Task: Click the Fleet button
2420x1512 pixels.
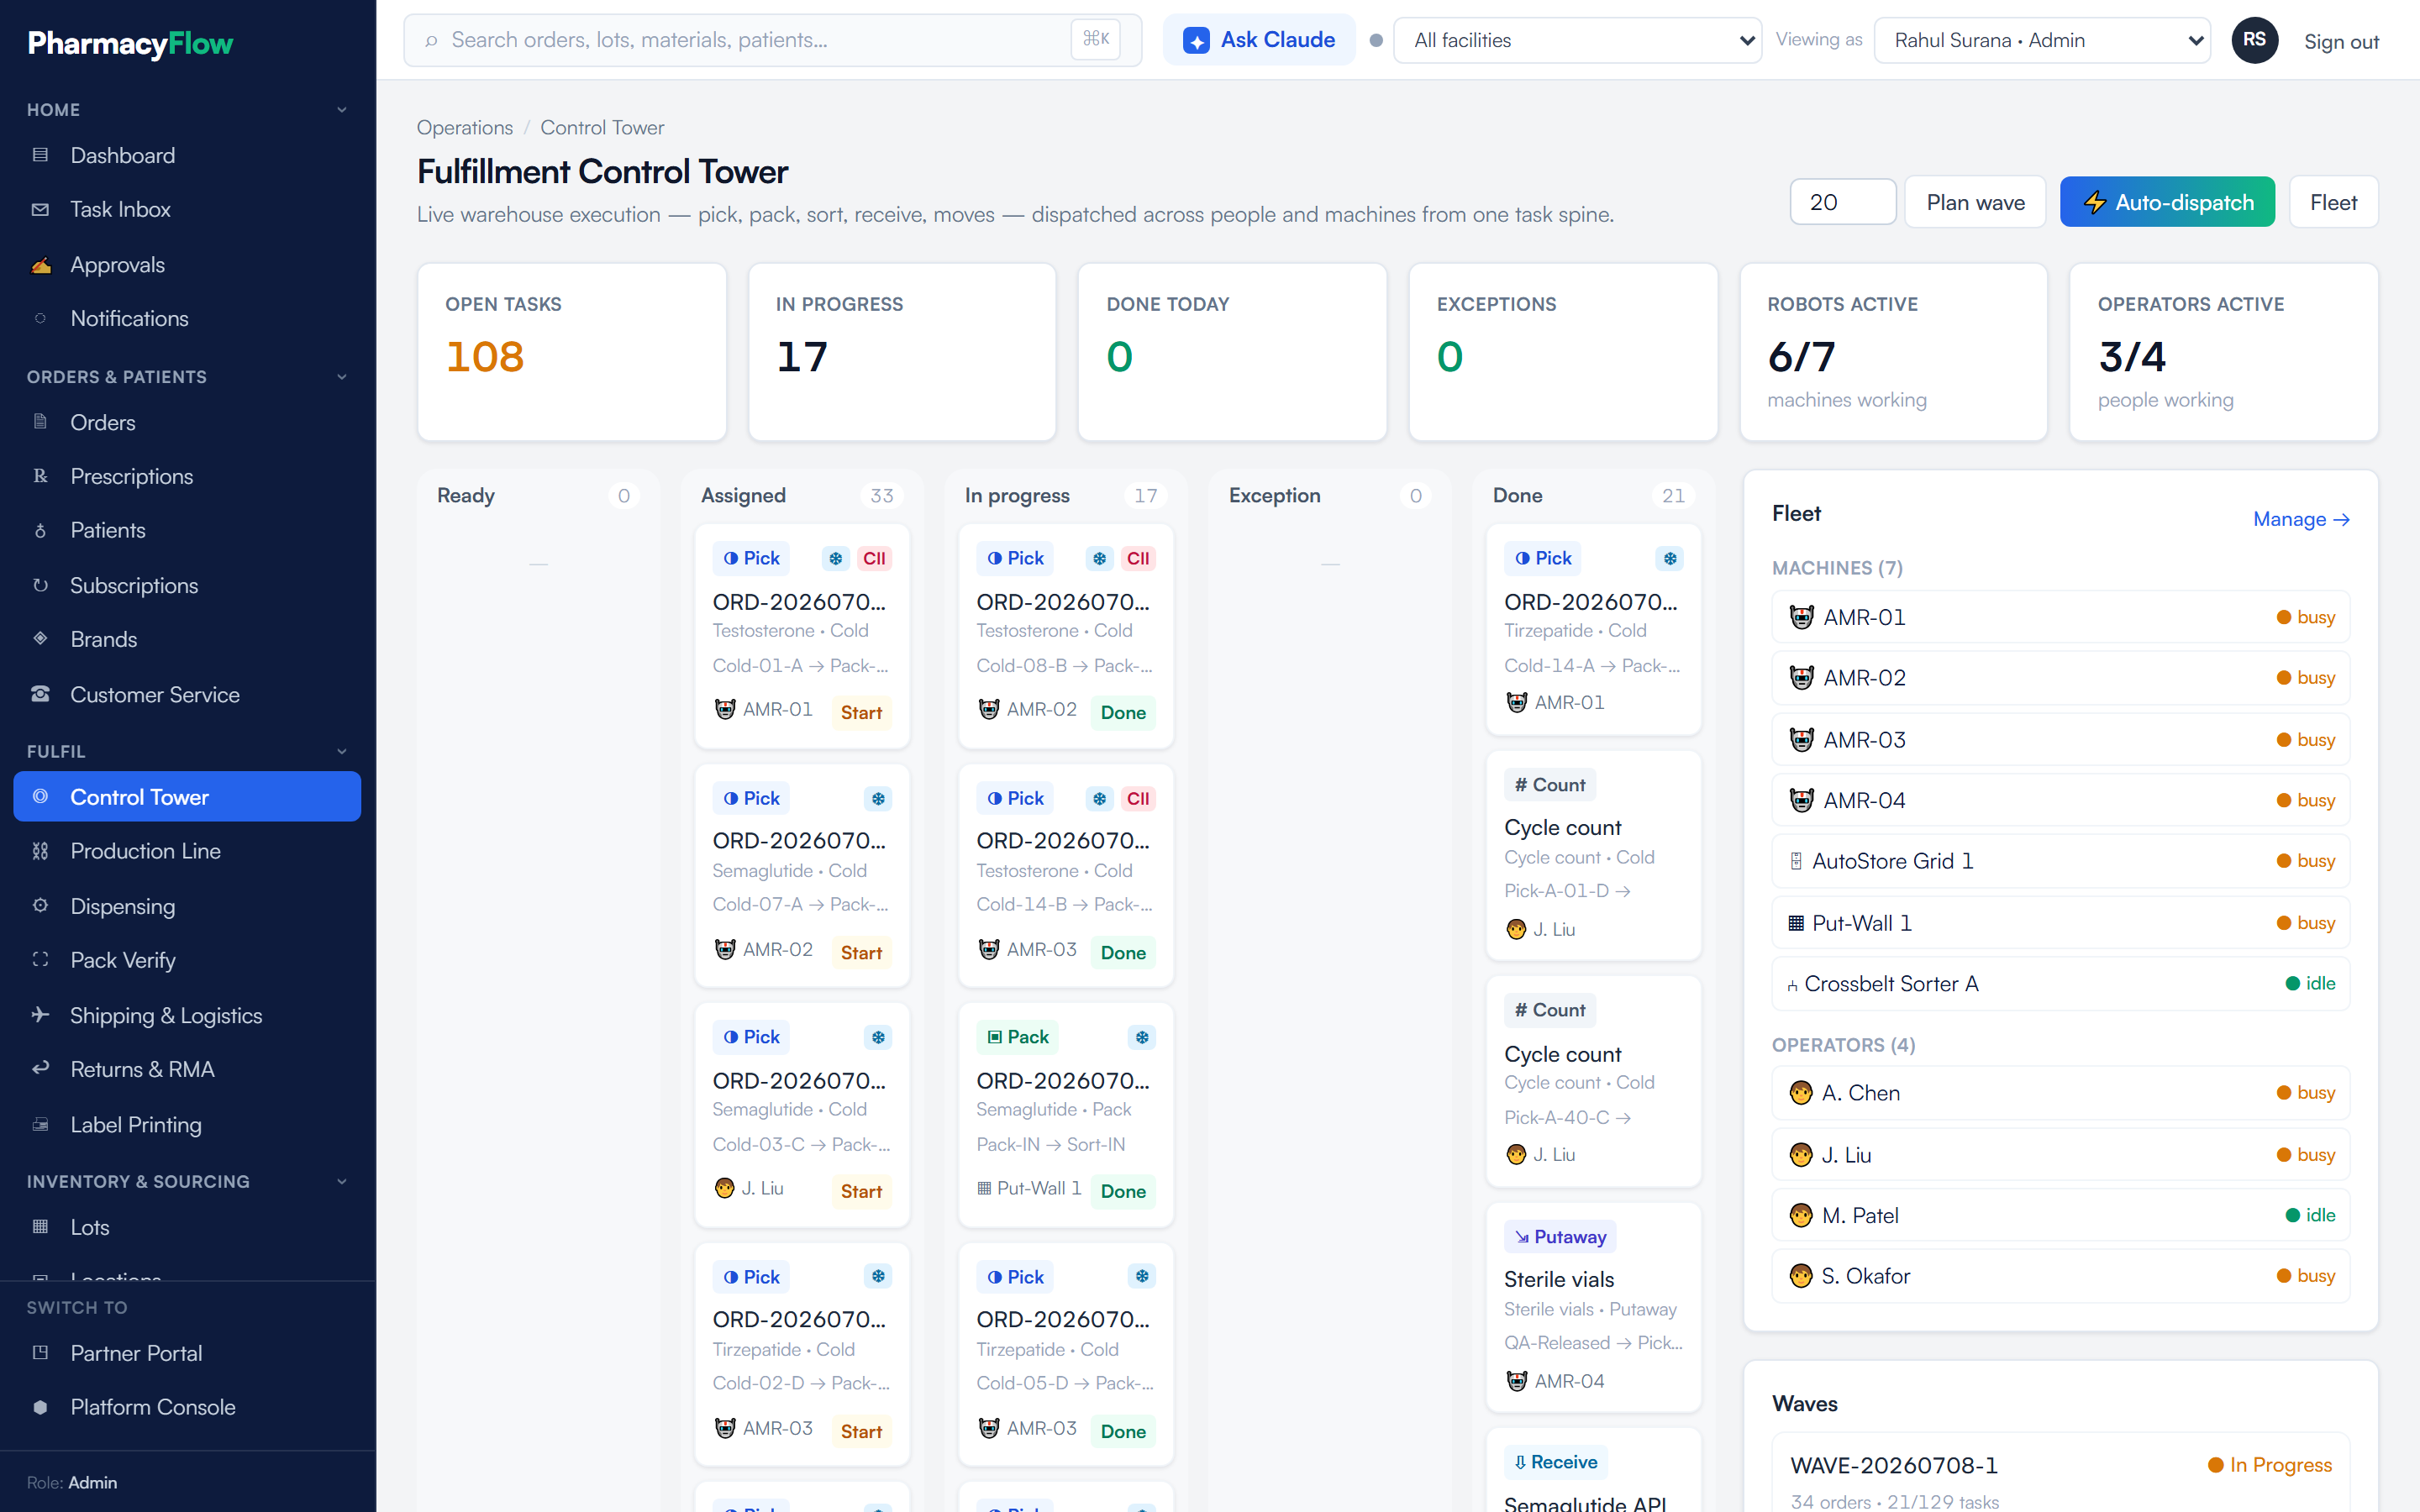Action: point(2333,202)
